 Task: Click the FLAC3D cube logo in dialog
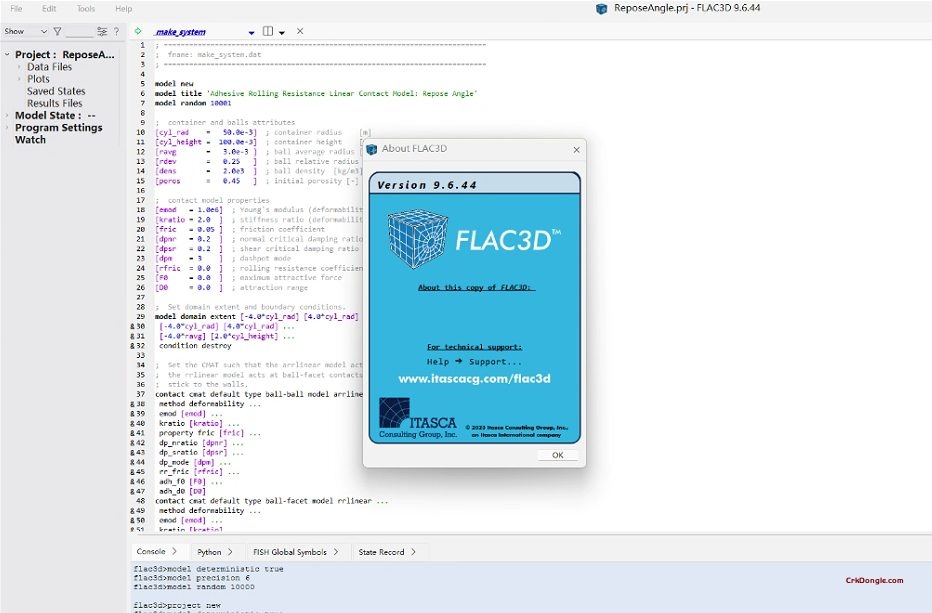(417, 239)
